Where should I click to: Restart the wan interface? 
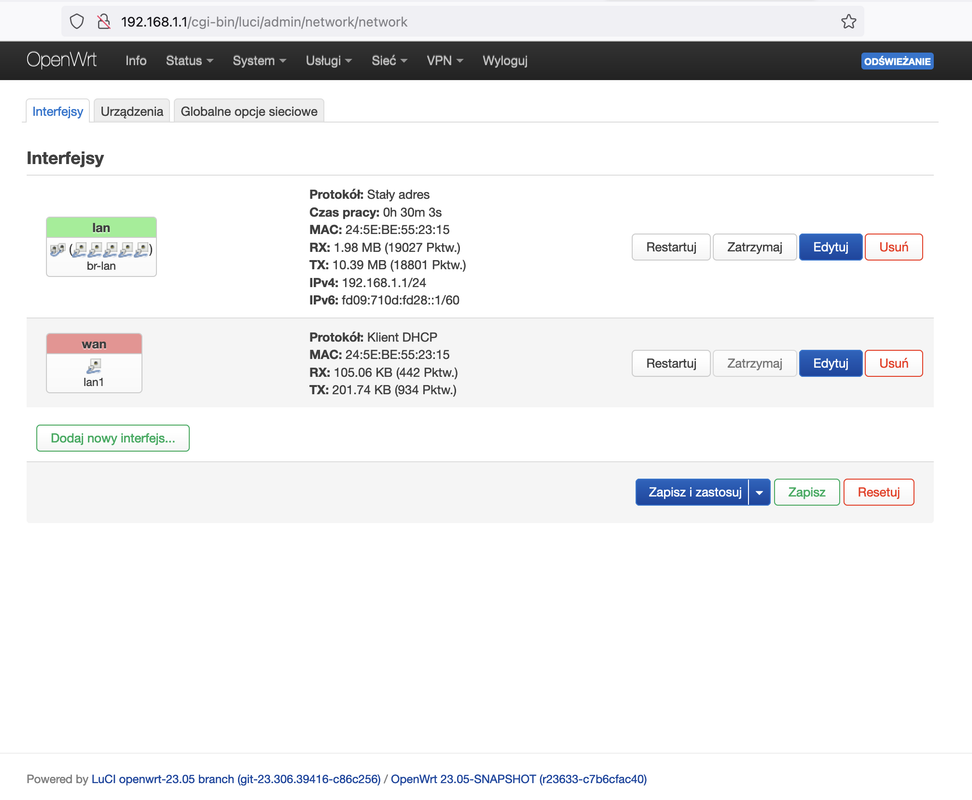click(671, 363)
